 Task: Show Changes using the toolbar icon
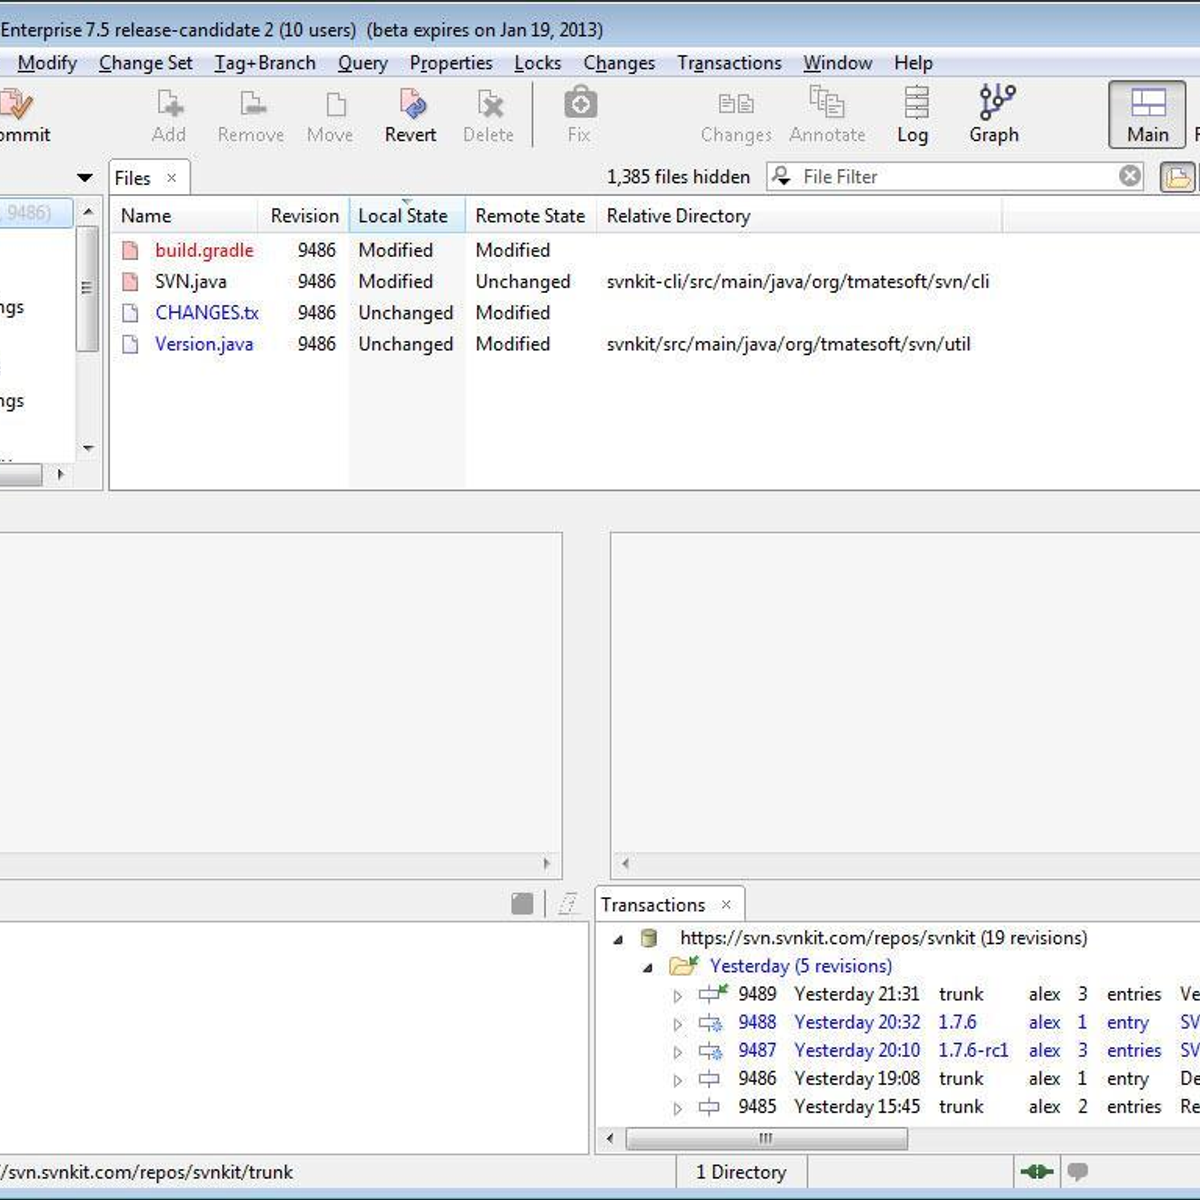737,103
